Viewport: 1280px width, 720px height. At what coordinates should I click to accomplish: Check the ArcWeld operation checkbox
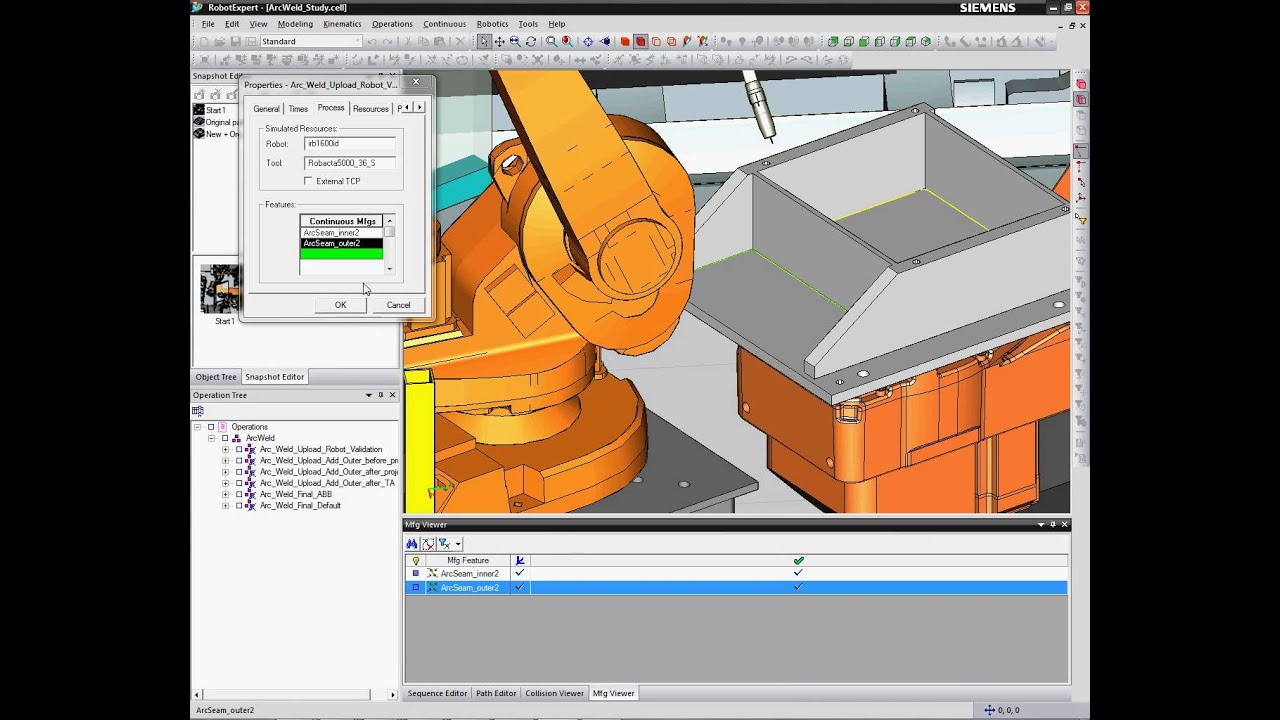[224, 438]
